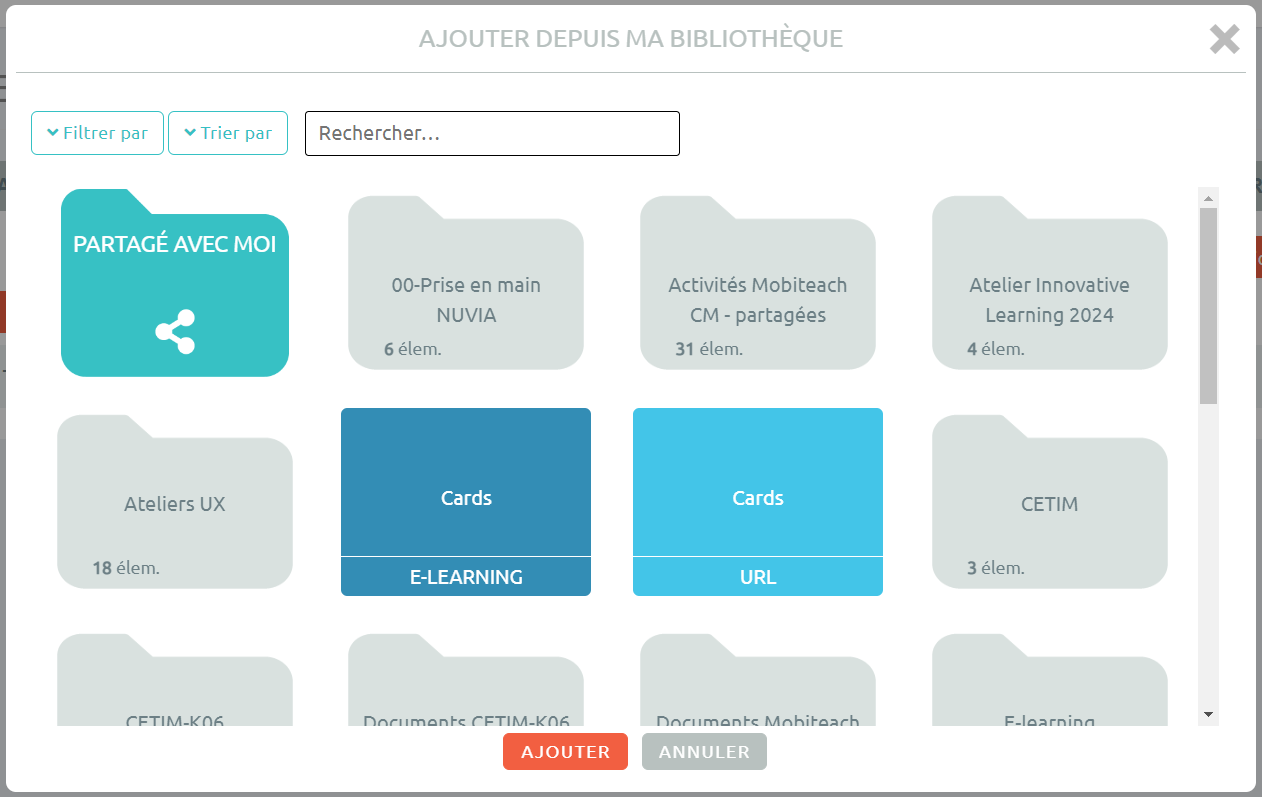Open the 00-Prise en main NUVIA folder
The image size is (1262, 797).
point(466,283)
